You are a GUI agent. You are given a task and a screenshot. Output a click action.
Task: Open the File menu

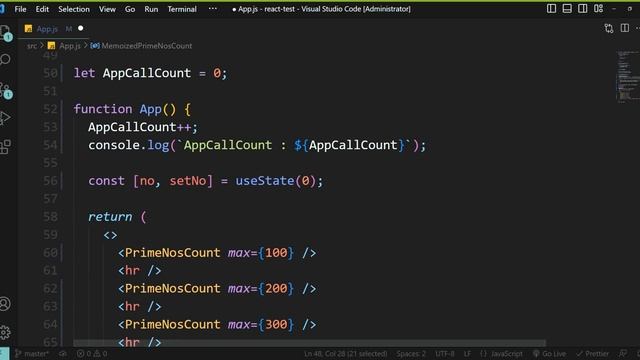[x=20, y=9]
